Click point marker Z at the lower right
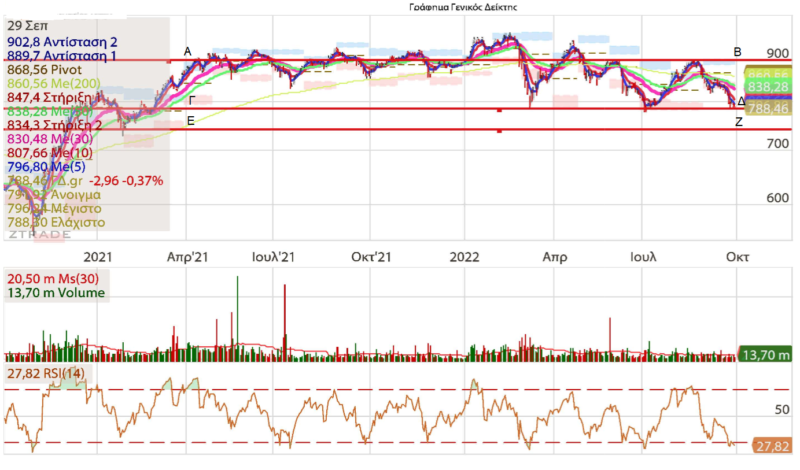Image resolution: width=800 pixels, height=470 pixels. [x=738, y=121]
